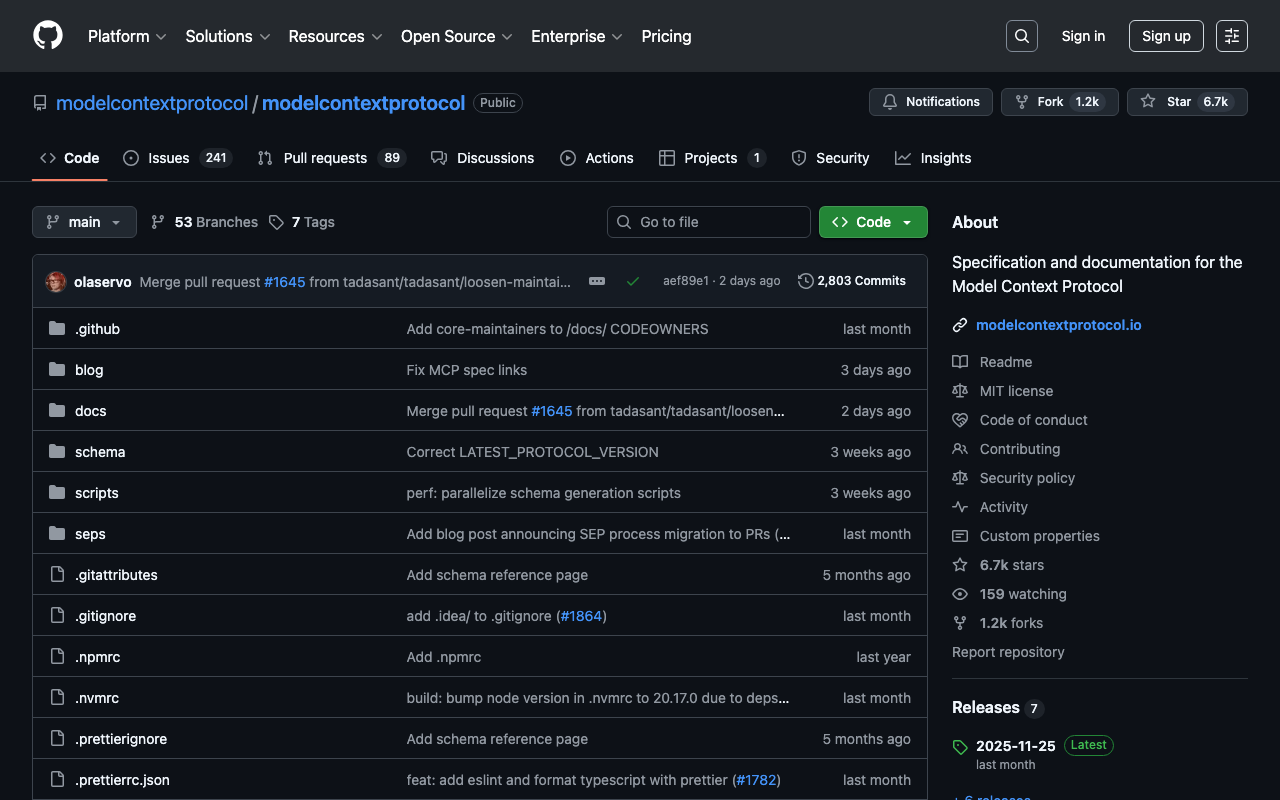This screenshot has width=1280, height=800.
Task: Click the Go to file field
Action: point(709,222)
